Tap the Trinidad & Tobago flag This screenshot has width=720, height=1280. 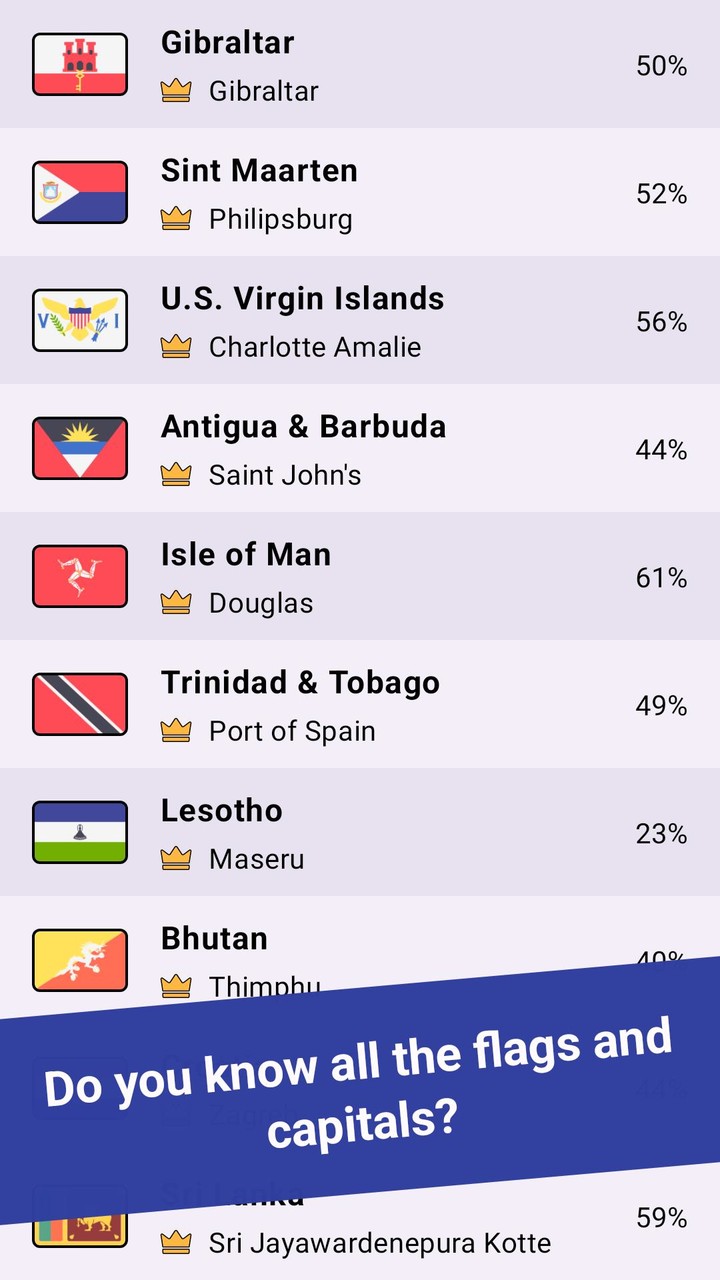click(x=80, y=704)
